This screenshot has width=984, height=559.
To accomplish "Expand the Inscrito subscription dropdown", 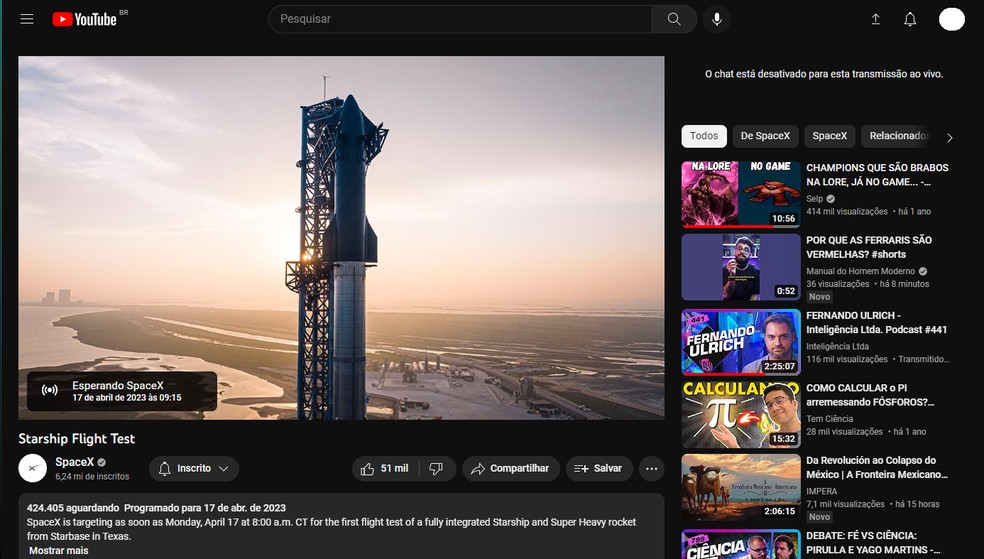I will coord(194,469).
